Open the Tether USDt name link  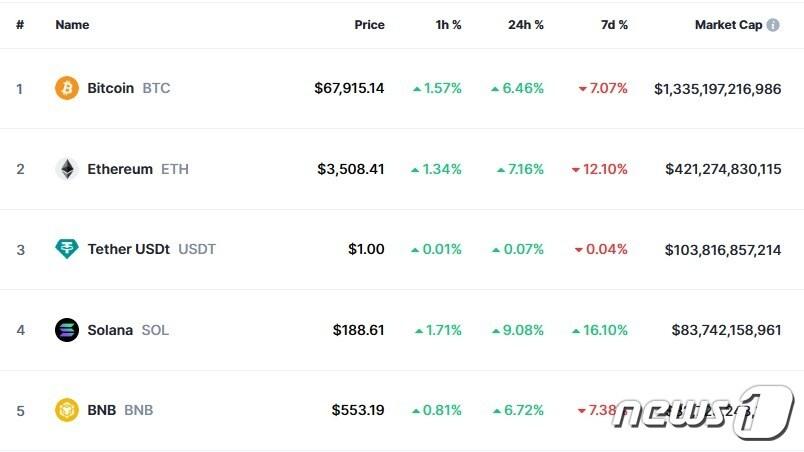[x=129, y=249]
